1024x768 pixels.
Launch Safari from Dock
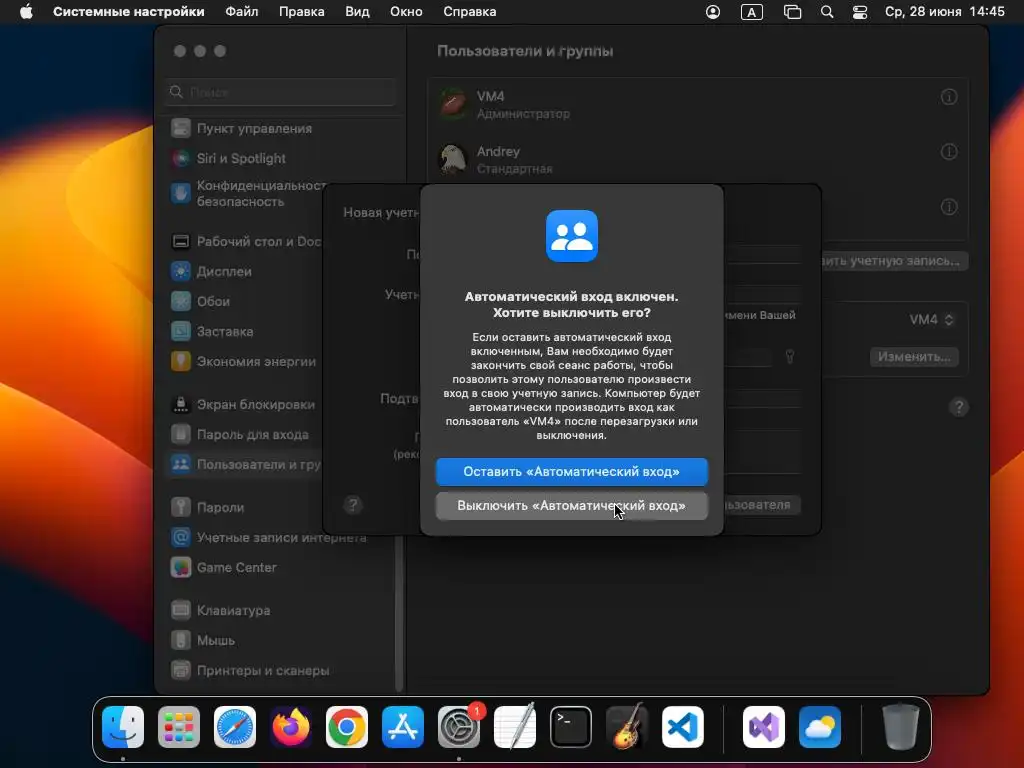(235, 727)
